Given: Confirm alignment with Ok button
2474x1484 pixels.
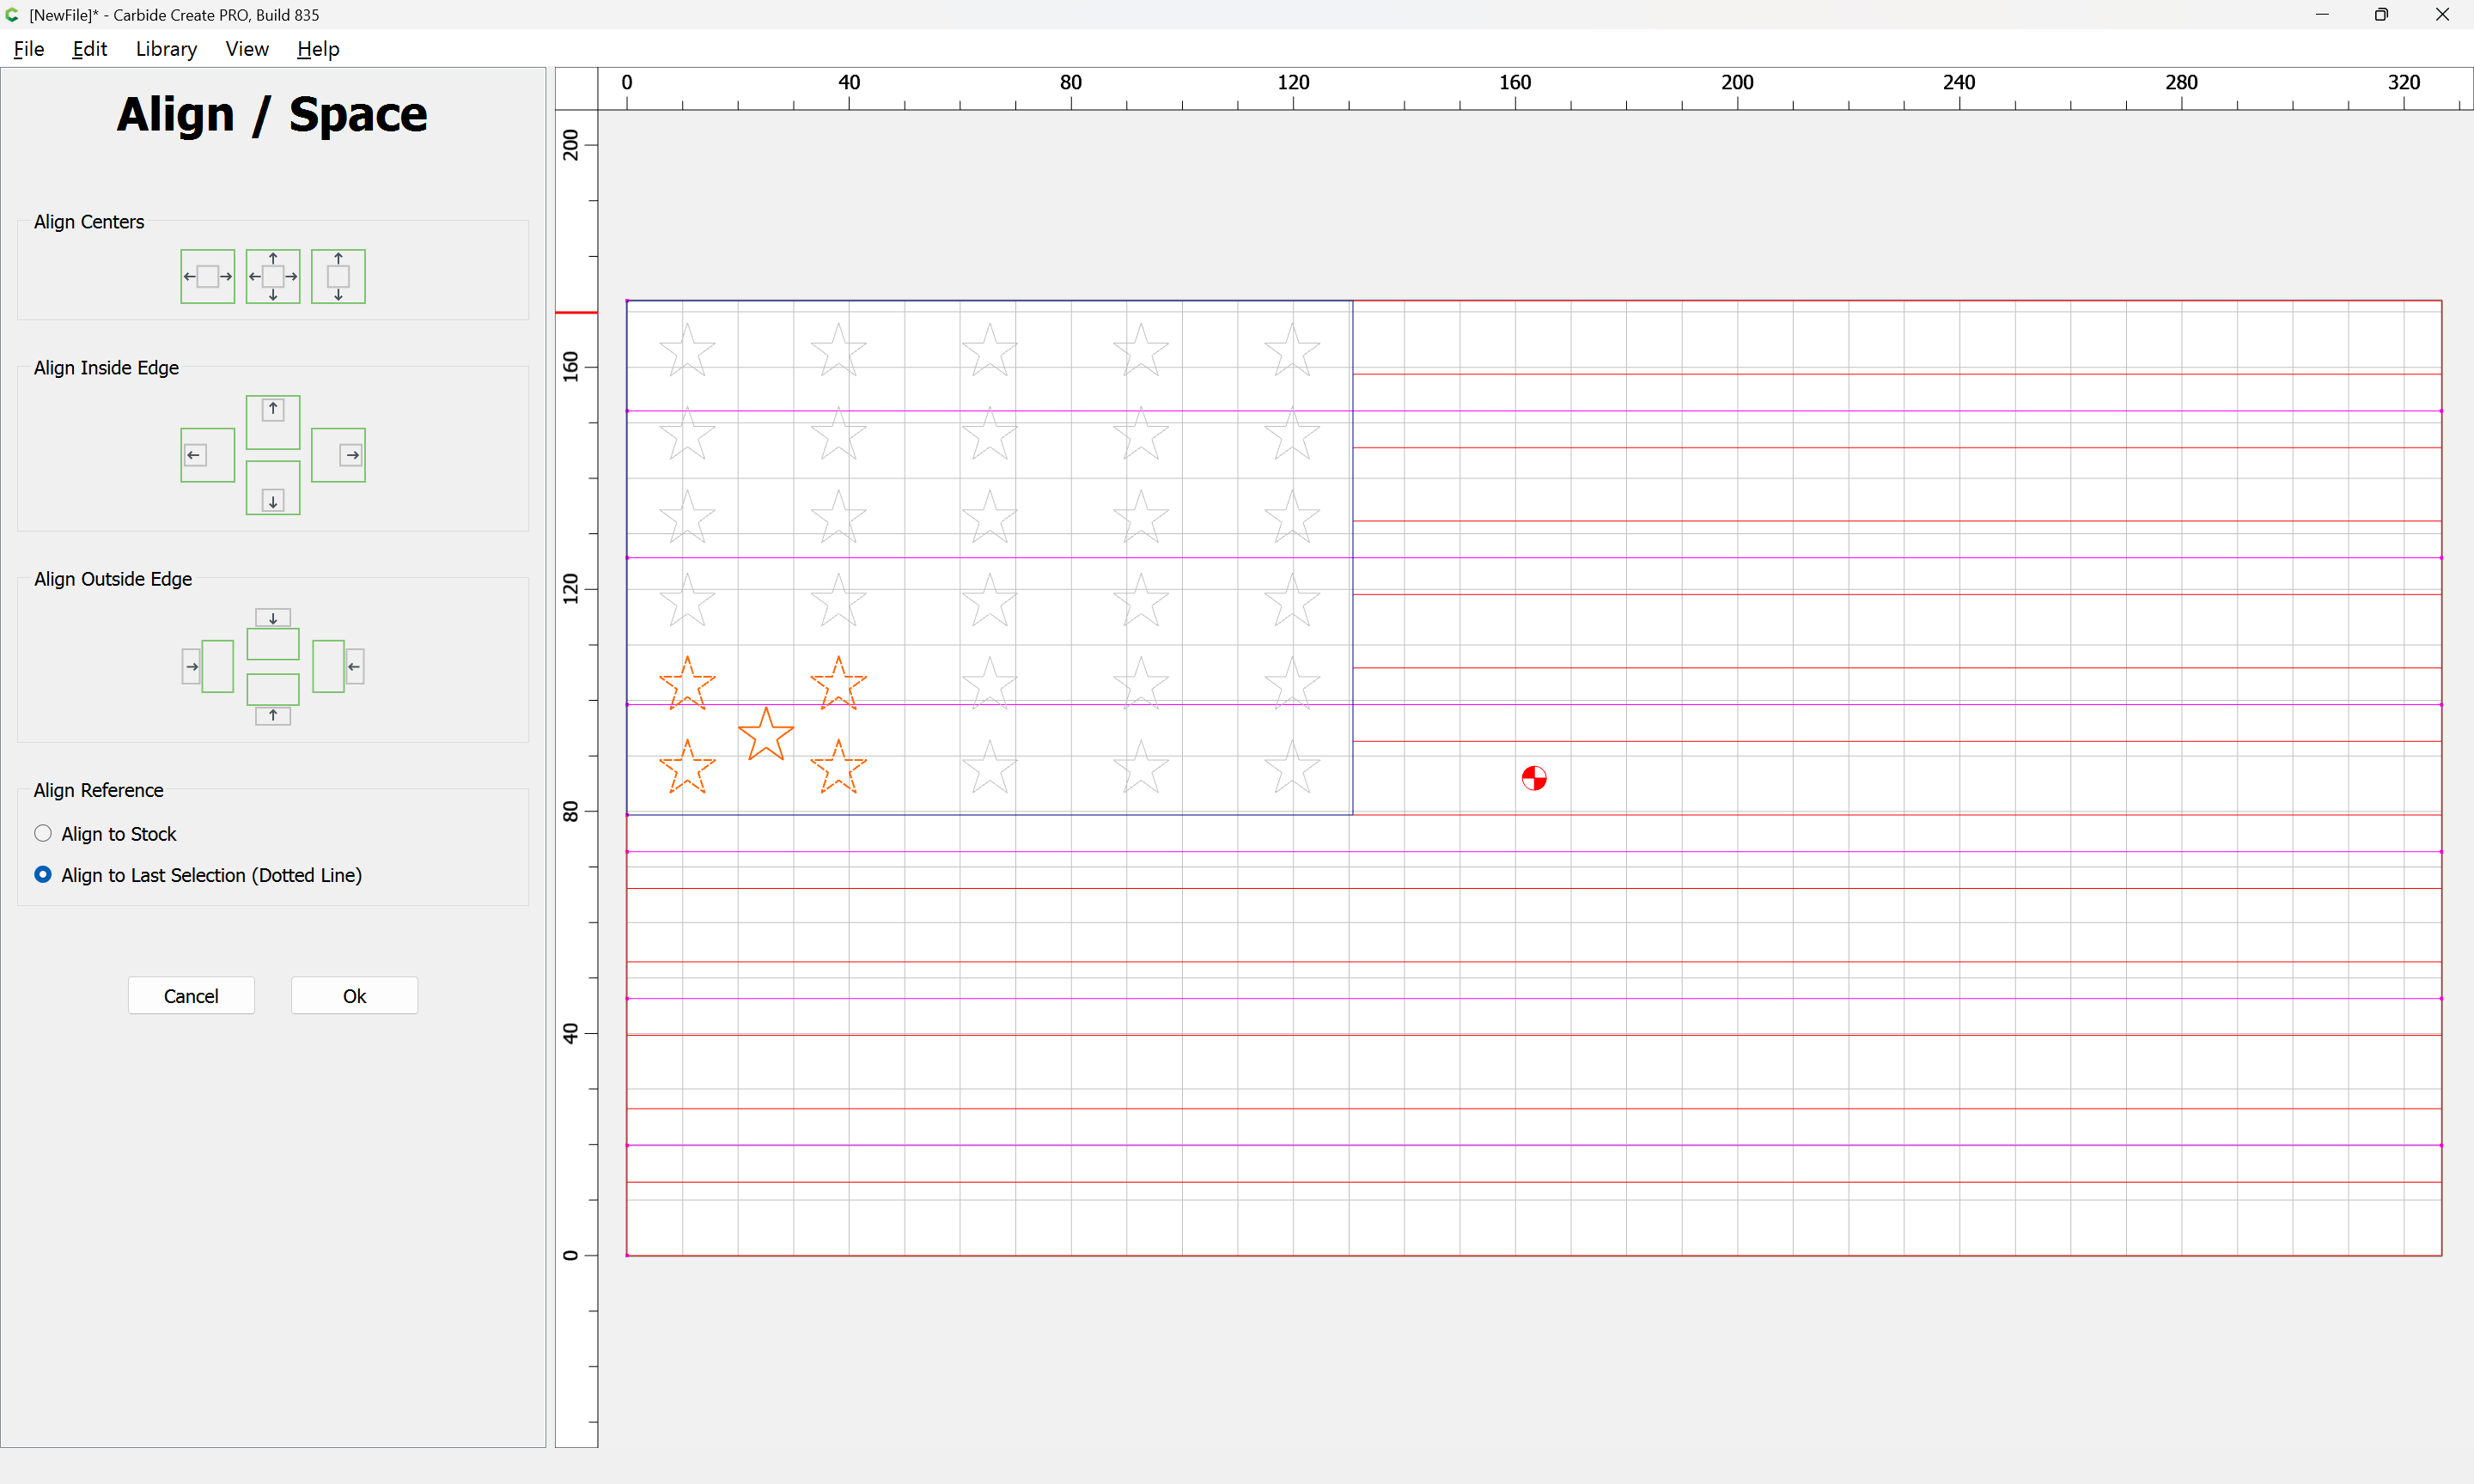Looking at the screenshot, I should [354, 996].
